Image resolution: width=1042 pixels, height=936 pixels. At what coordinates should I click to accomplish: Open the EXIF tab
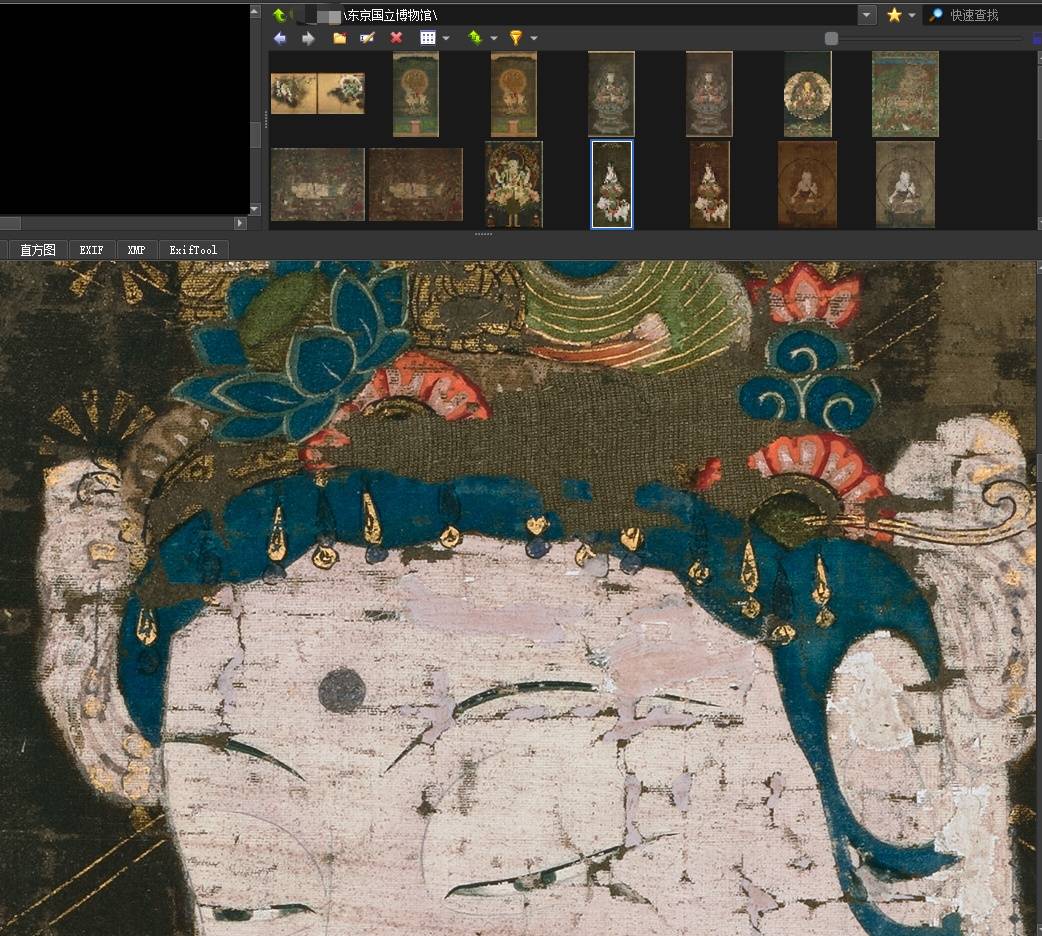pyautogui.click(x=91, y=250)
